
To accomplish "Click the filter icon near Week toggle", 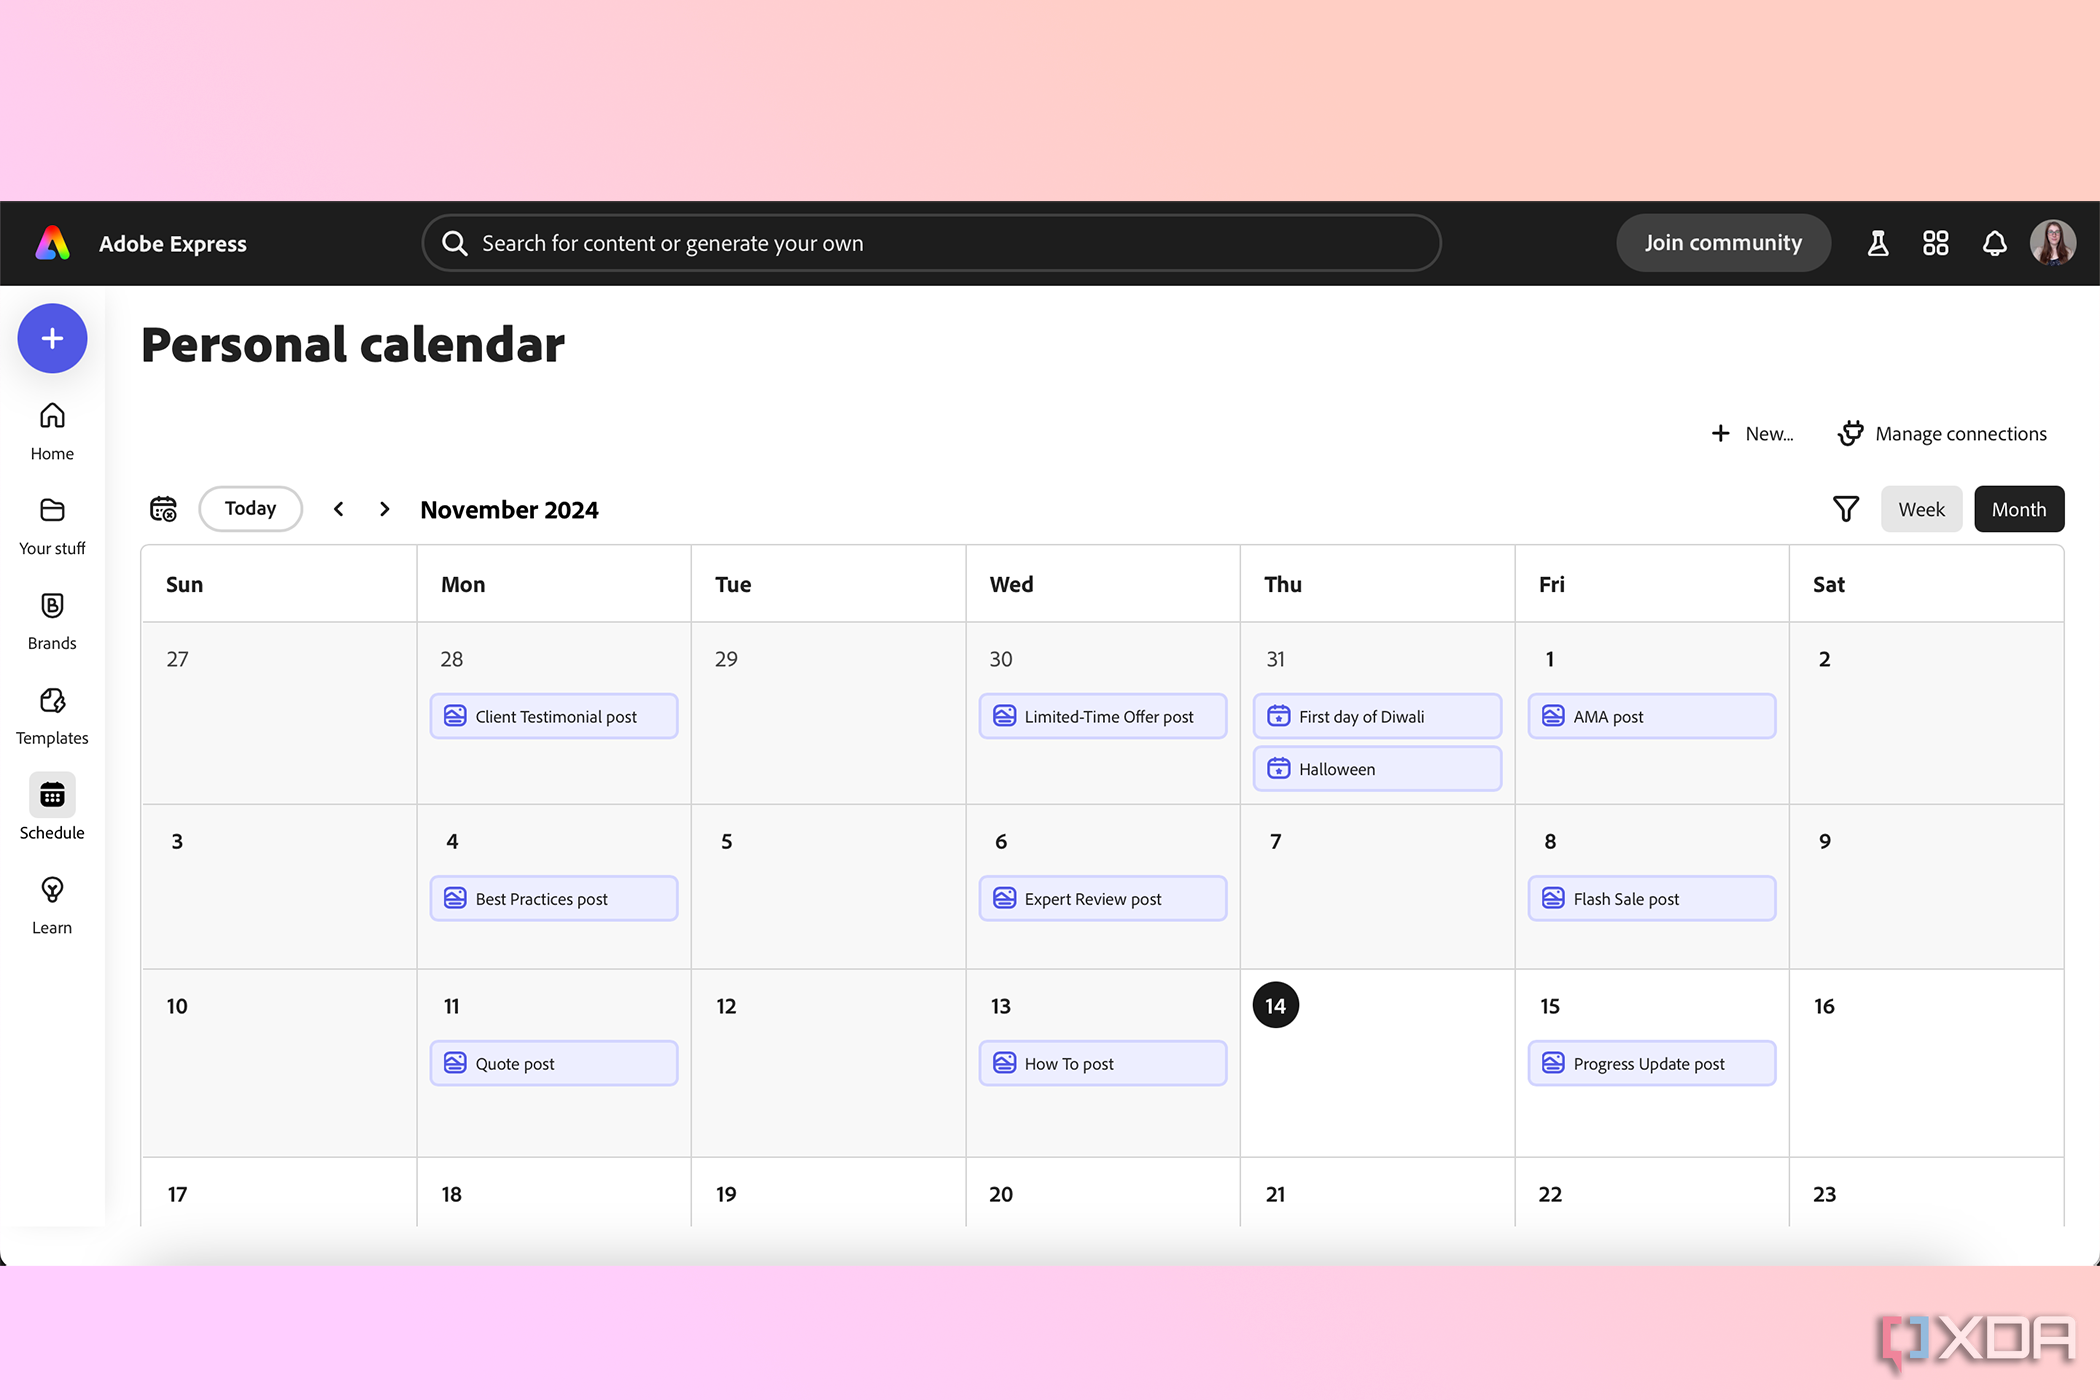I will 1845,508.
